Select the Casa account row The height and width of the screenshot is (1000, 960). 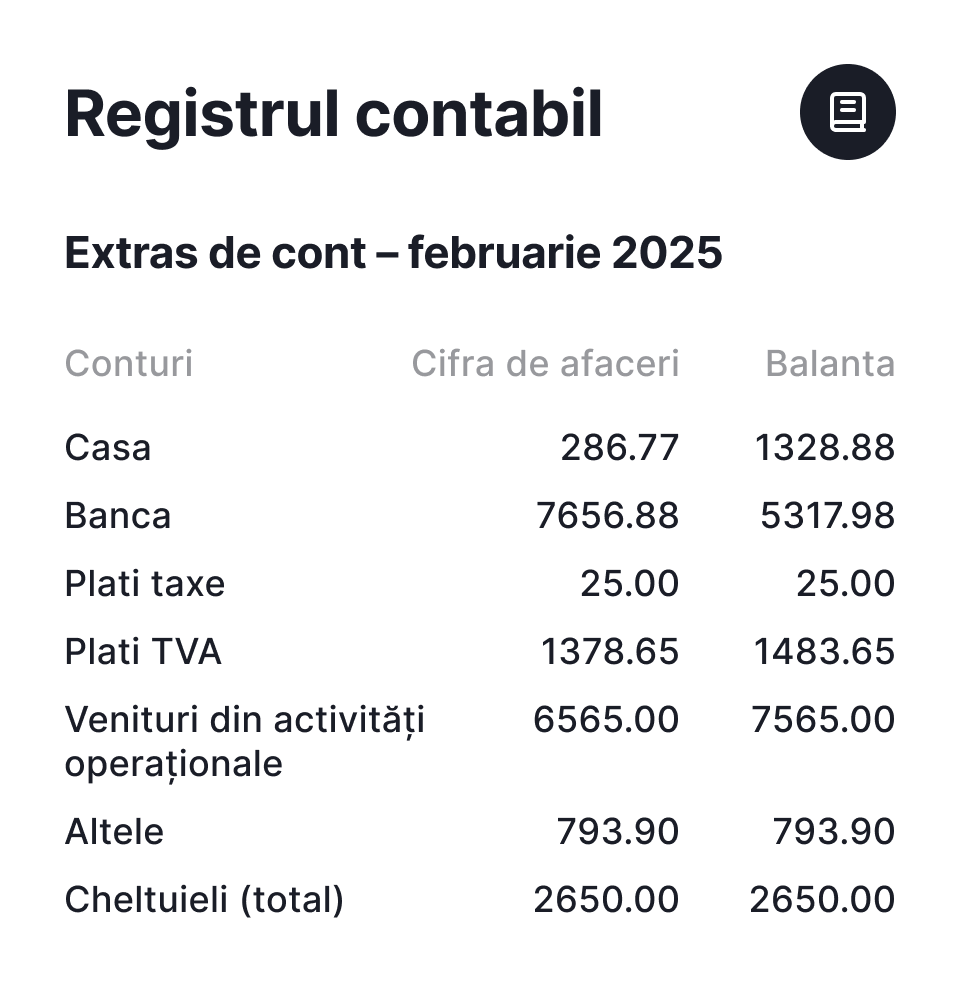[108, 448]
